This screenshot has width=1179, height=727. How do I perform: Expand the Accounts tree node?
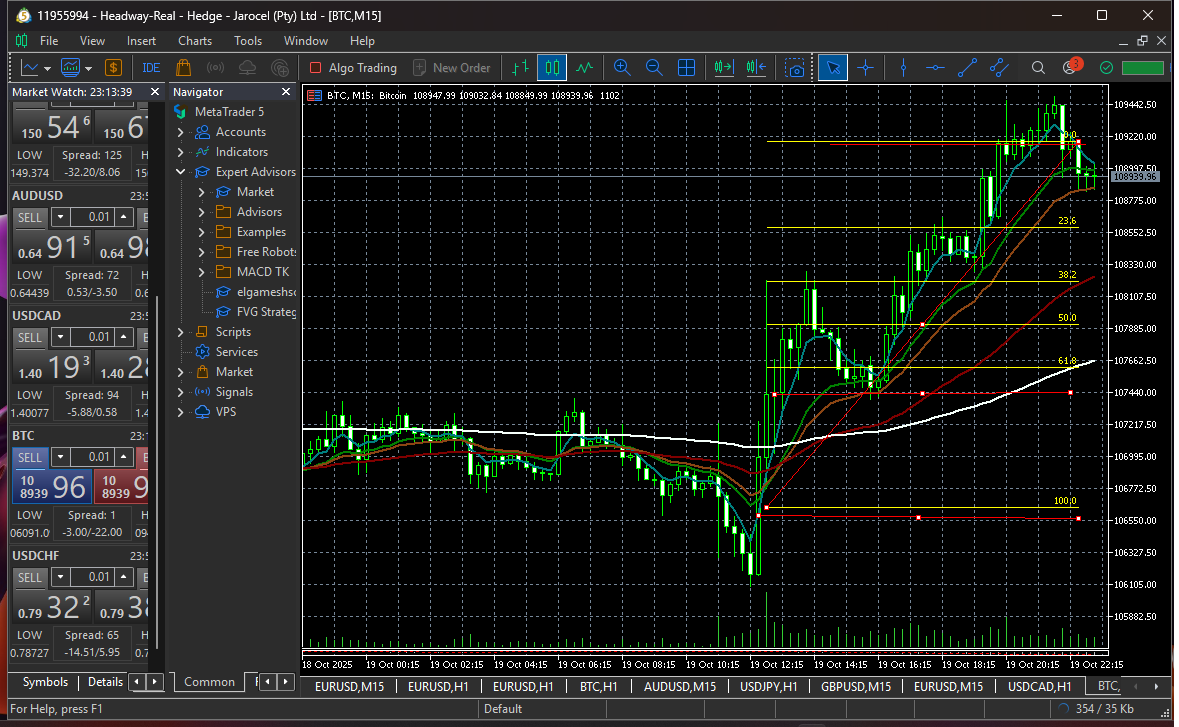coord(180,132)
